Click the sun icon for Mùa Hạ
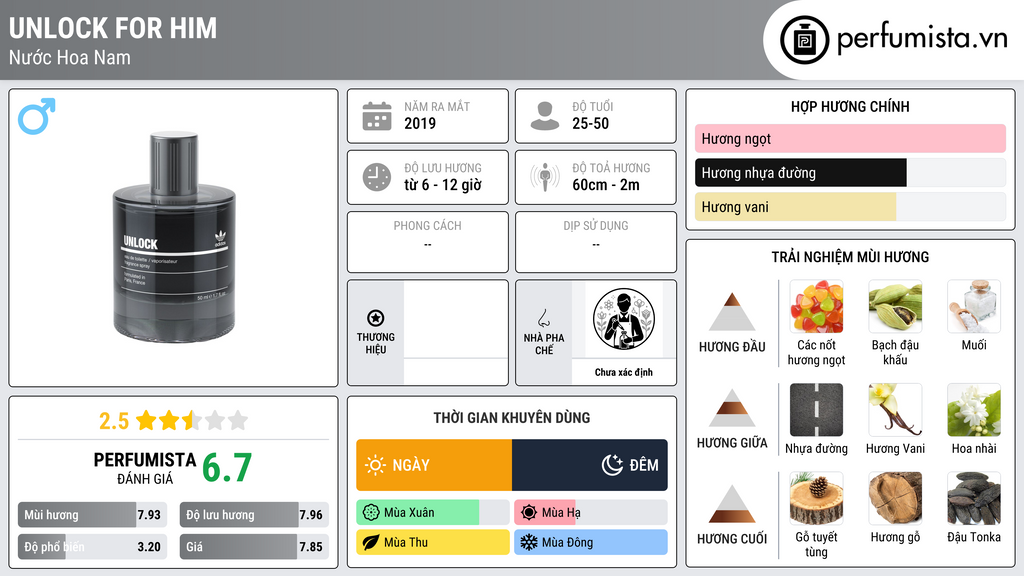This screenshot has width=1024, height=576. click(529, 513)
